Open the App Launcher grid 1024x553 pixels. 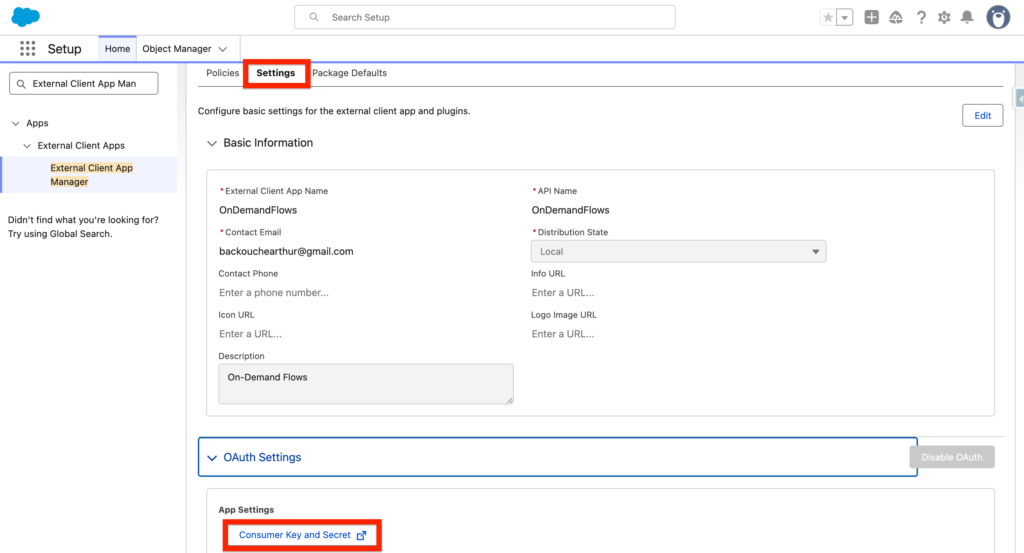[x=28, y=49]
